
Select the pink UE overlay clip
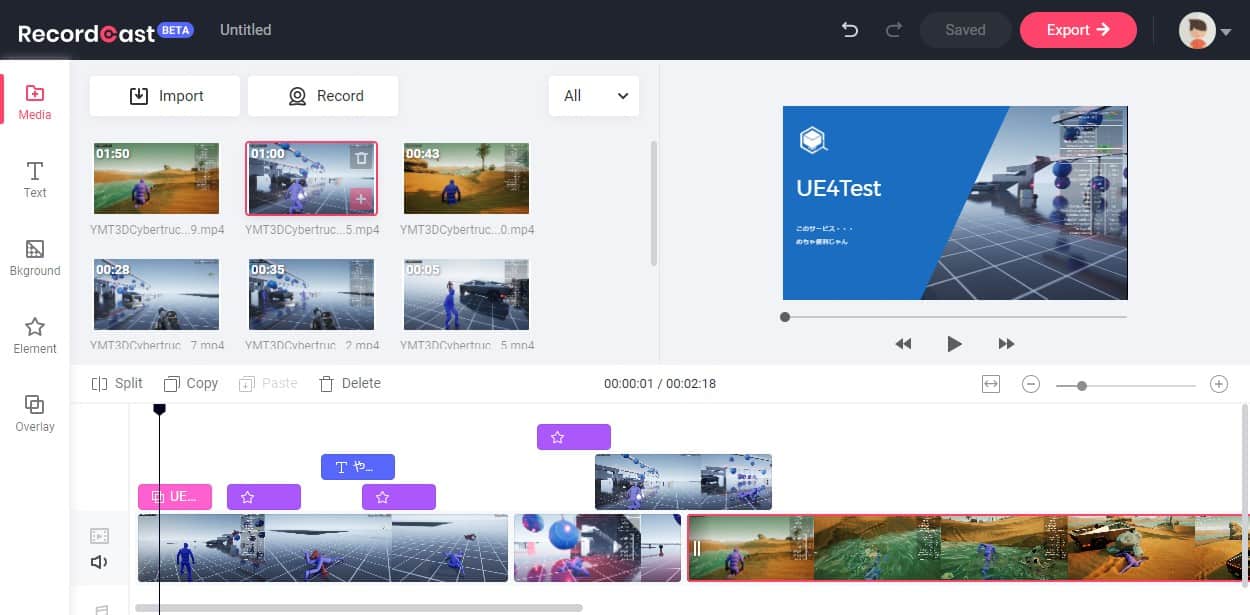click(x=175, y=497)
